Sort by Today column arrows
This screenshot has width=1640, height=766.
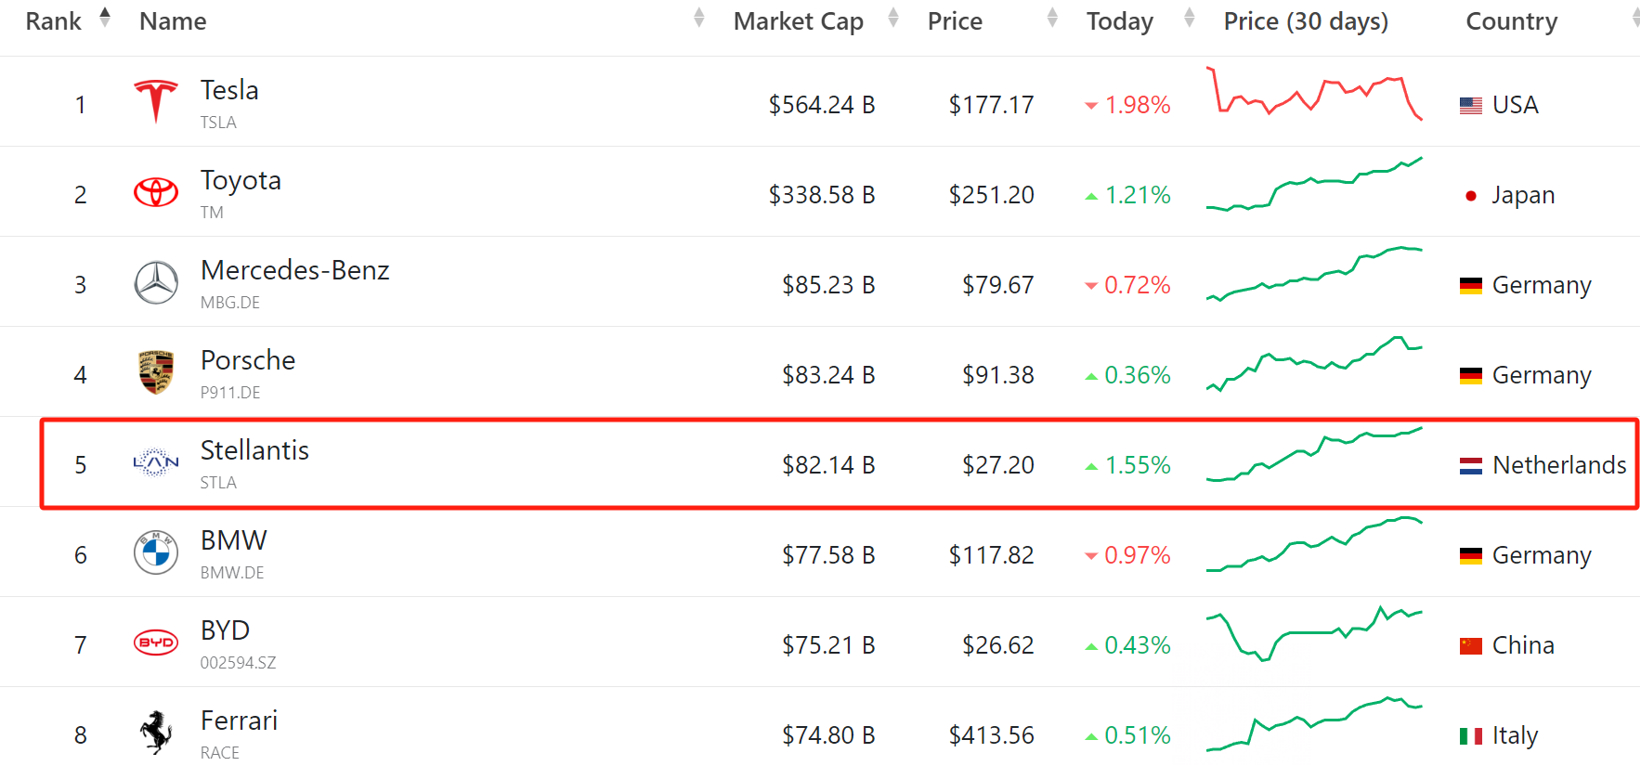(1189, 17)
